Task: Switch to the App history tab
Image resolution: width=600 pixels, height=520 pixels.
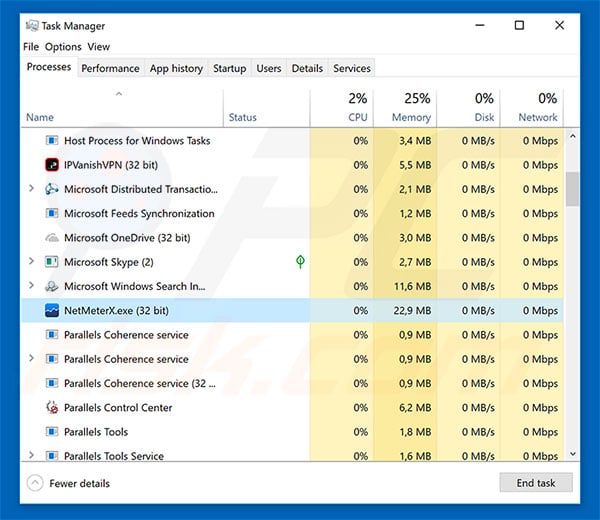Action: [176, 68]
